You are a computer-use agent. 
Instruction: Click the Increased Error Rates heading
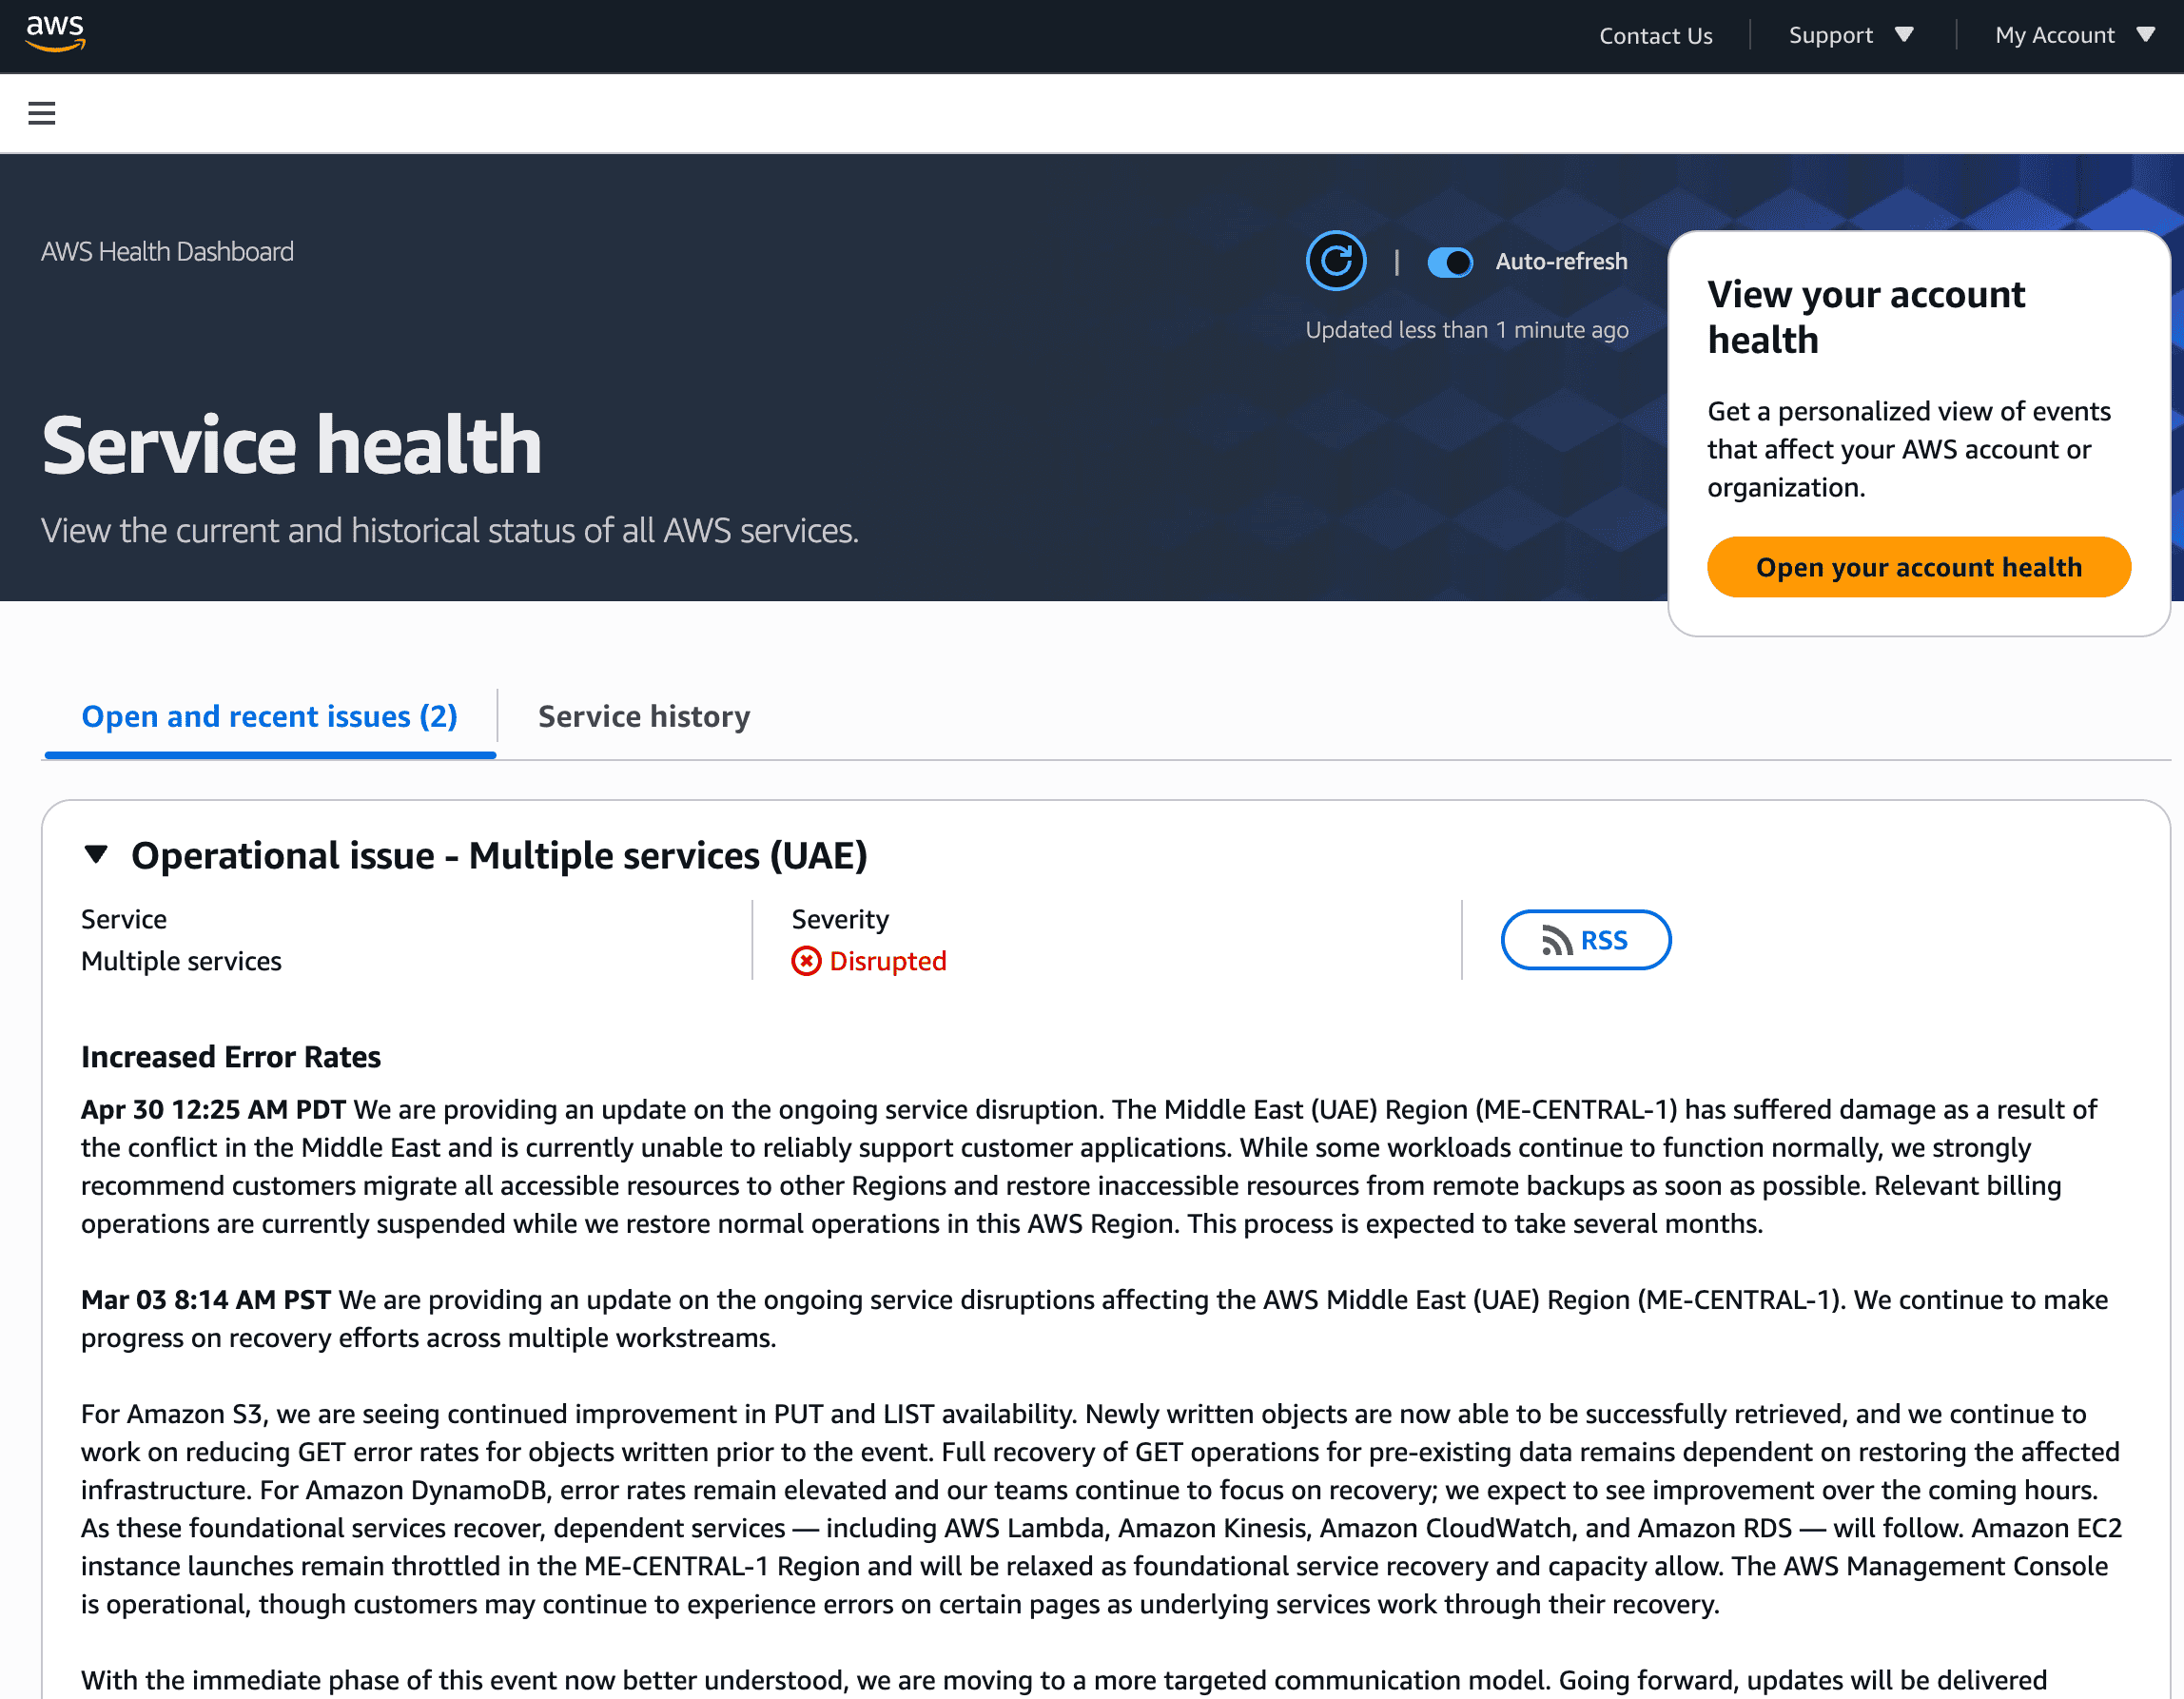[231, 1057]
